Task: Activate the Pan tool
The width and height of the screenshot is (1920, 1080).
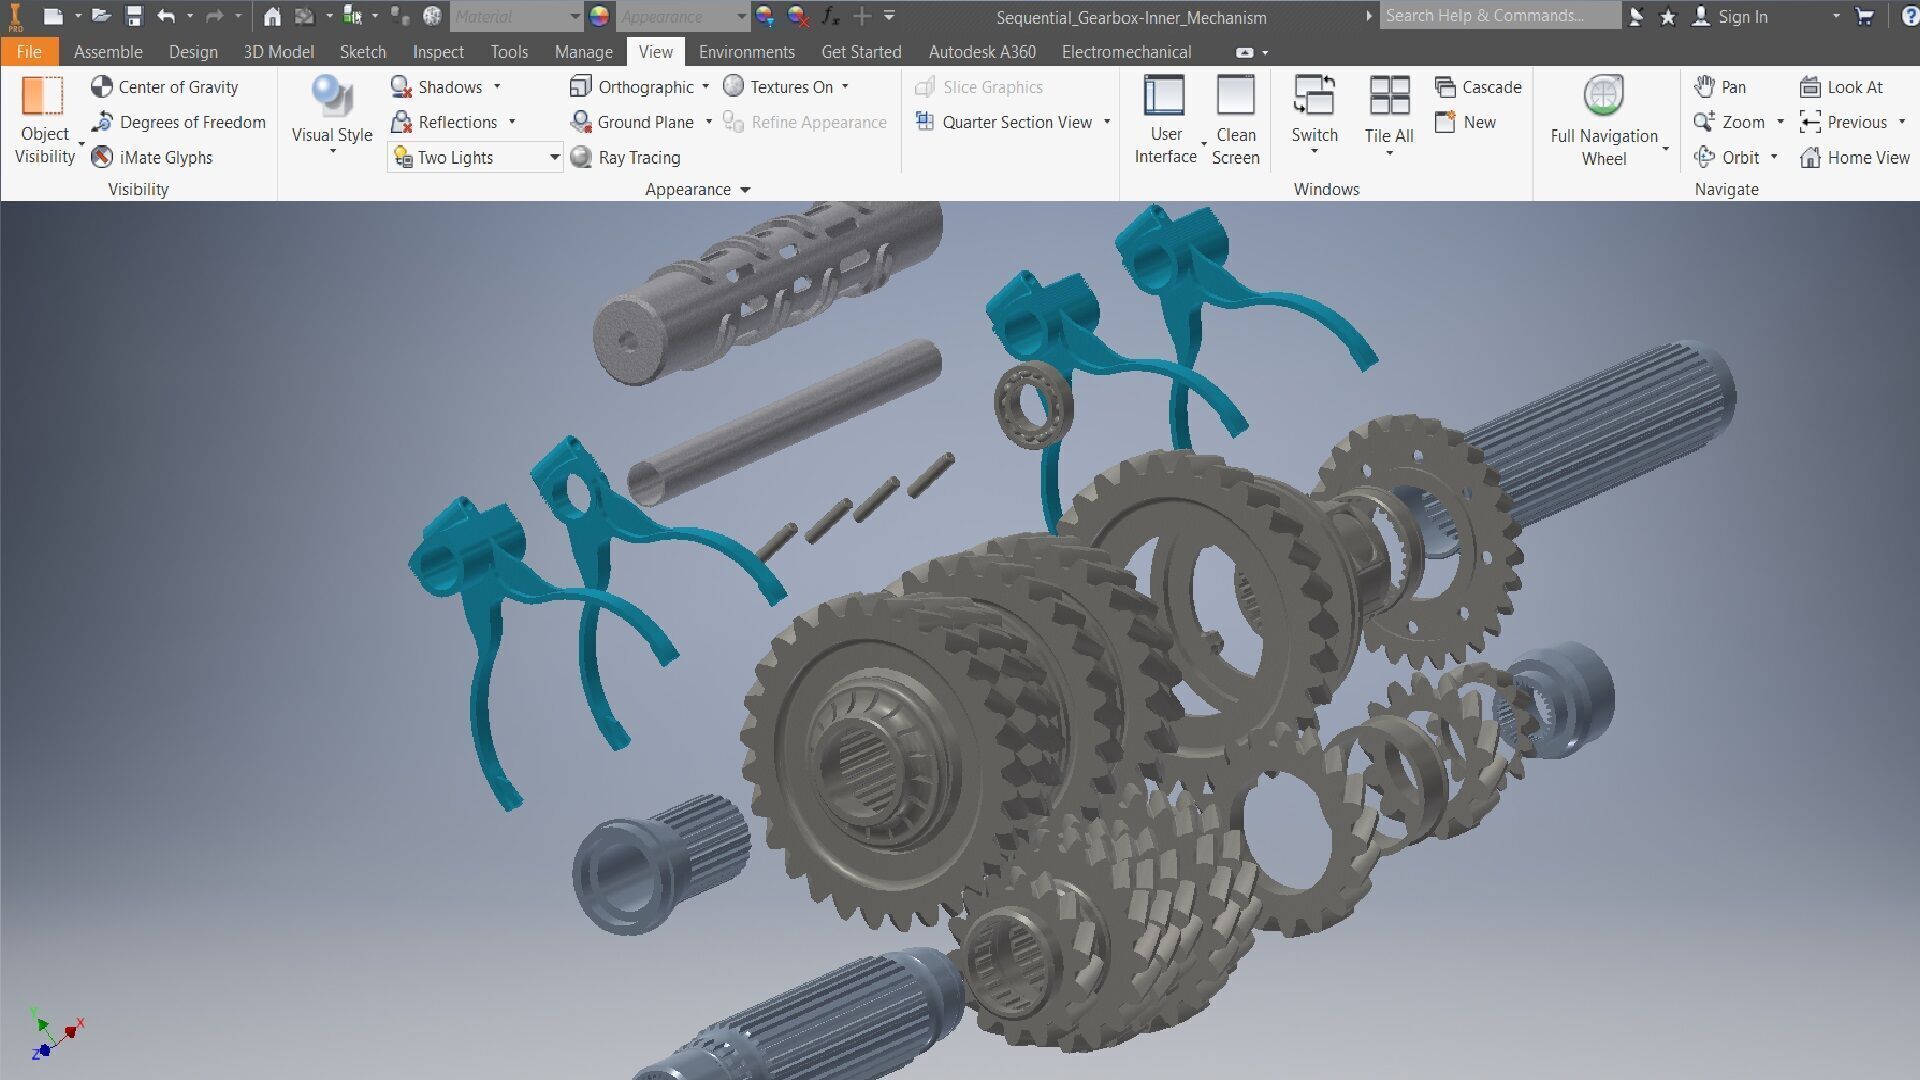Action: [x=1720, y=87]
